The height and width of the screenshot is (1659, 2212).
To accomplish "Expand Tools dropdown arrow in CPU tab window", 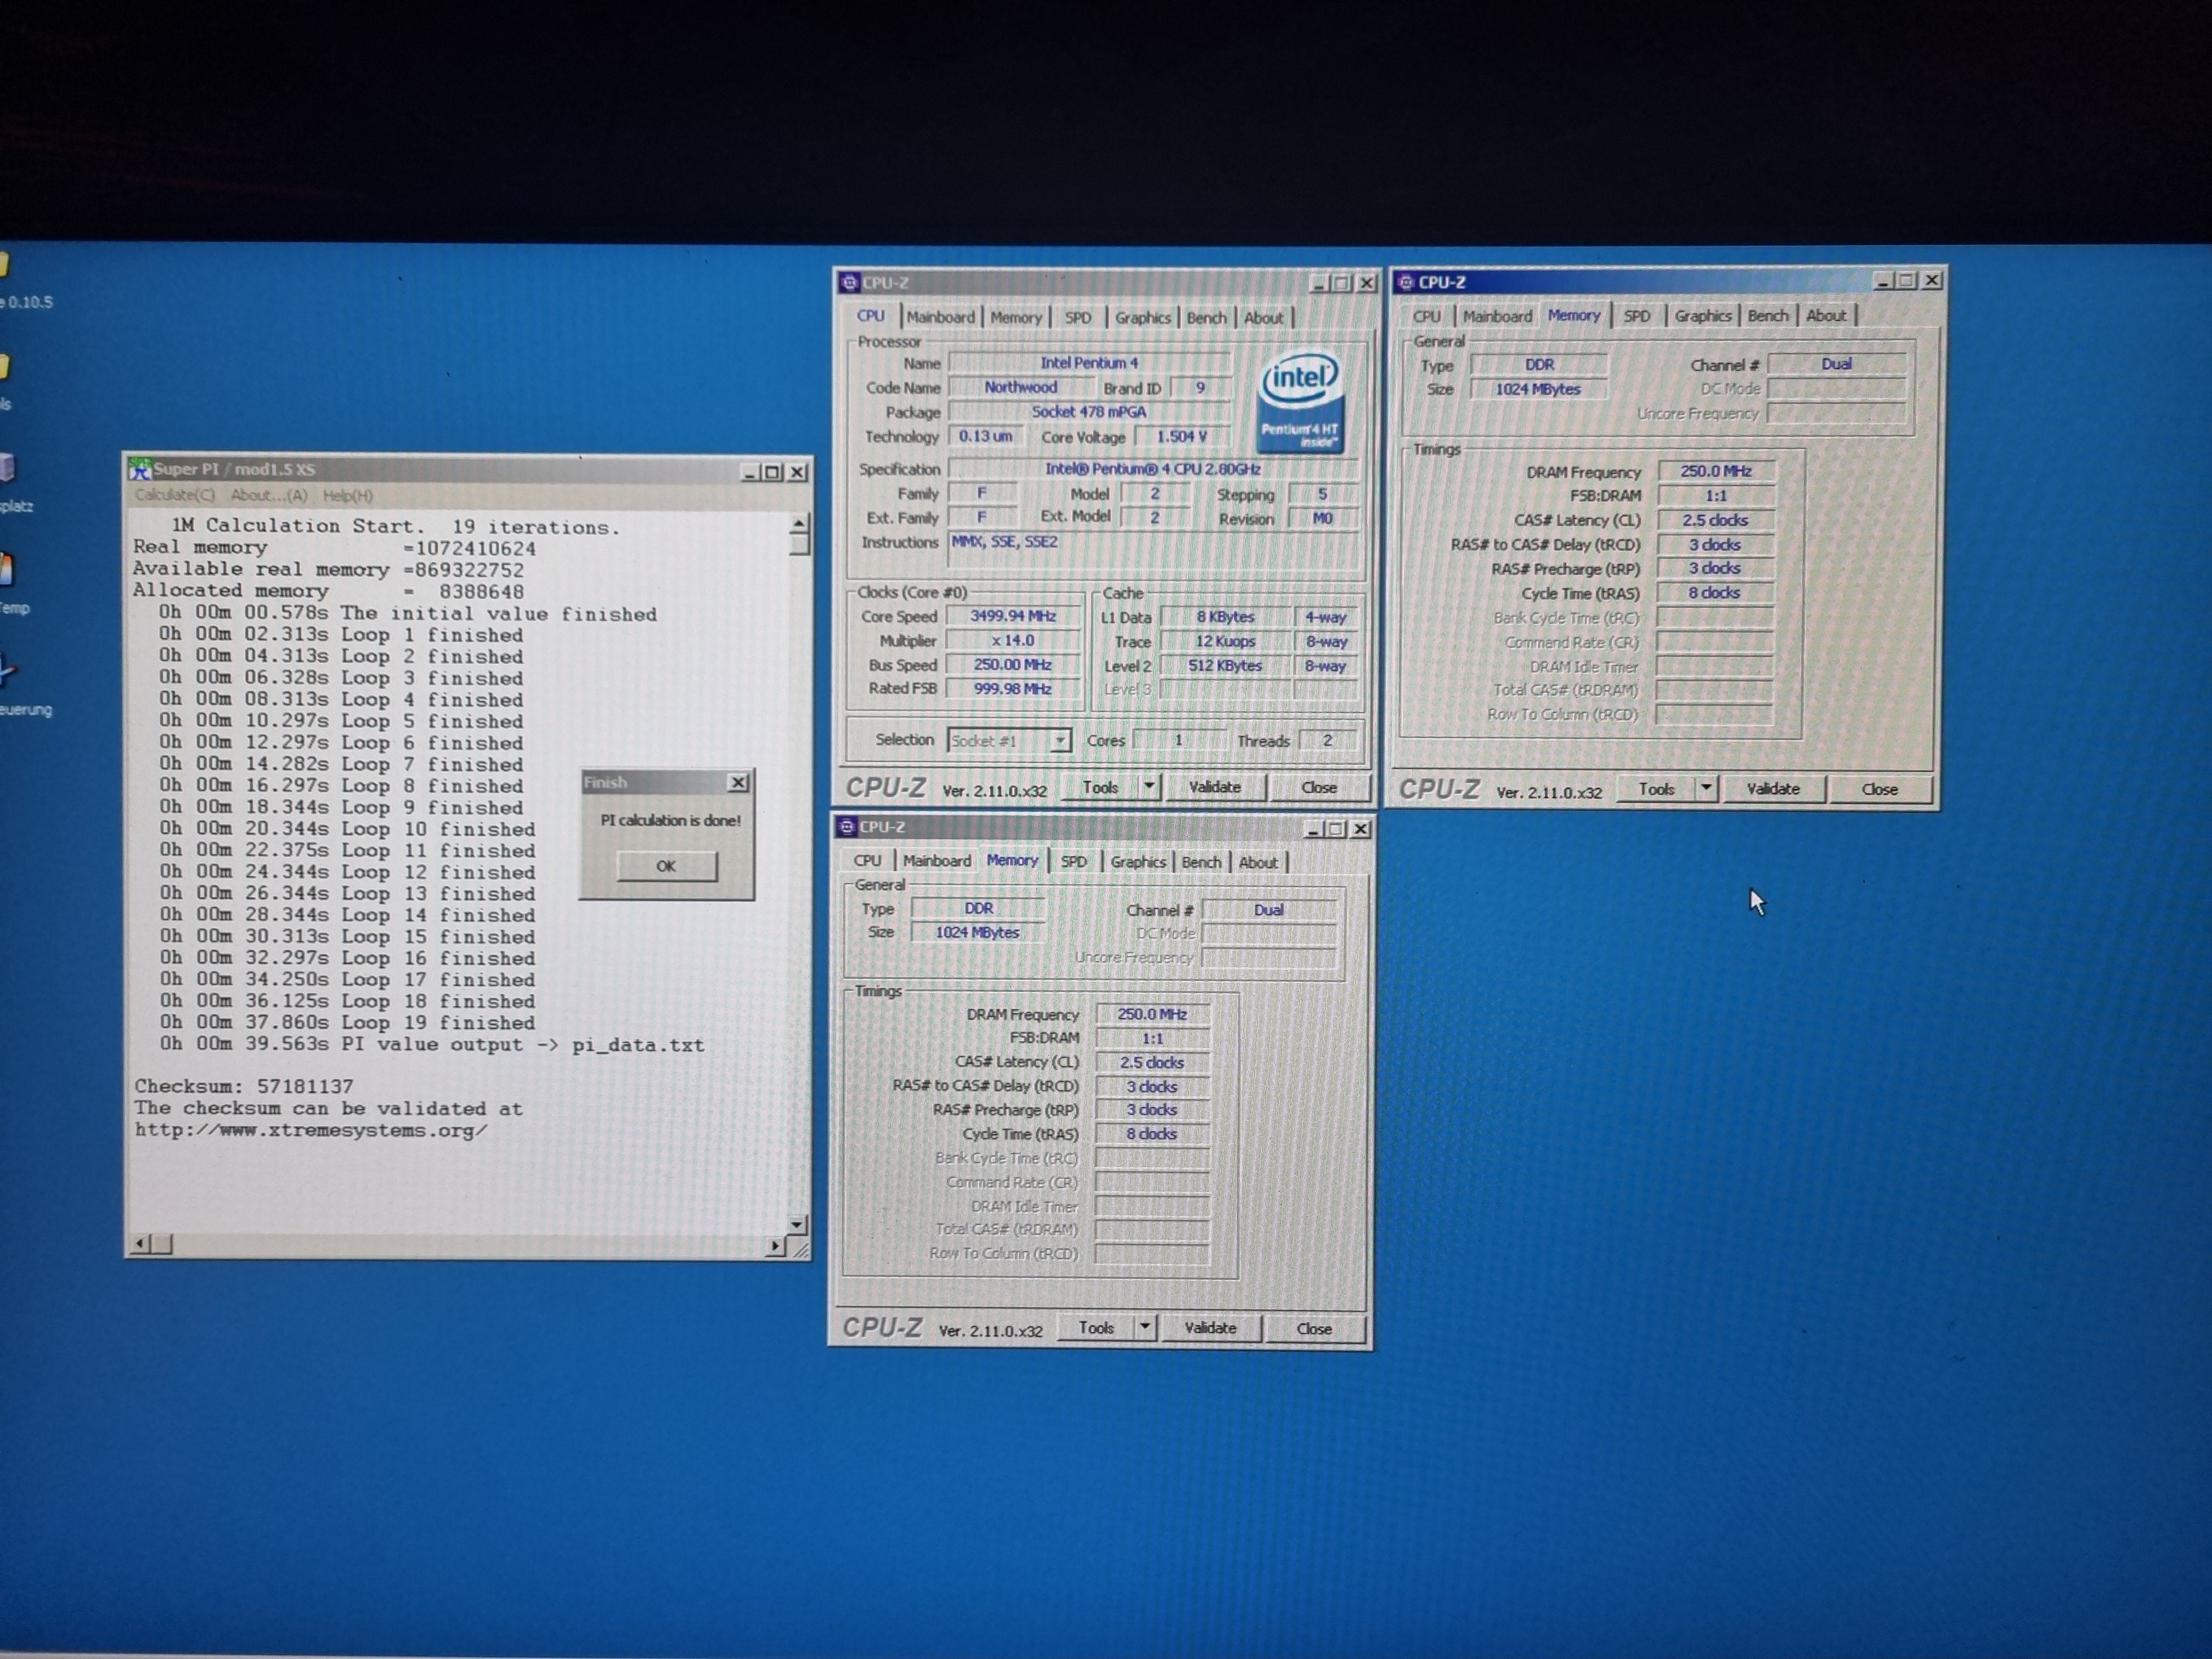I will (x=1149, y=787).
